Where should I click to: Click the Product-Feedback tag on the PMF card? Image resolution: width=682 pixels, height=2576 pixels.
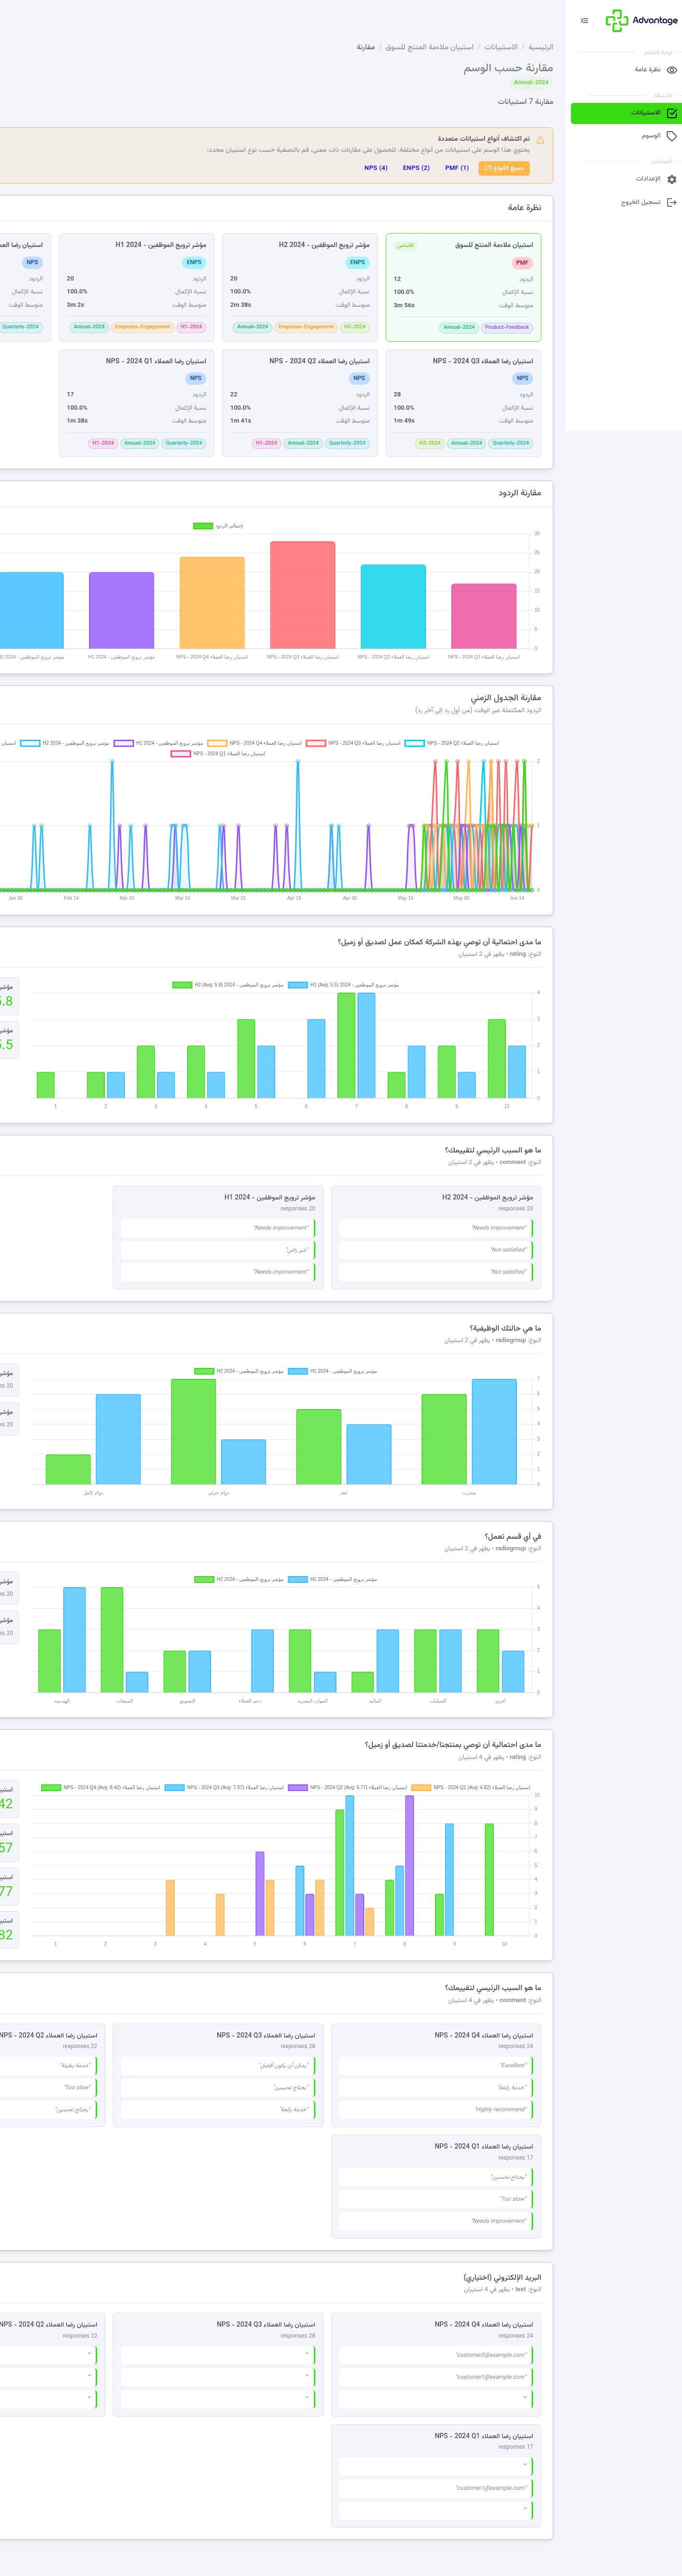pyautogui.click(x=507, y=327)
